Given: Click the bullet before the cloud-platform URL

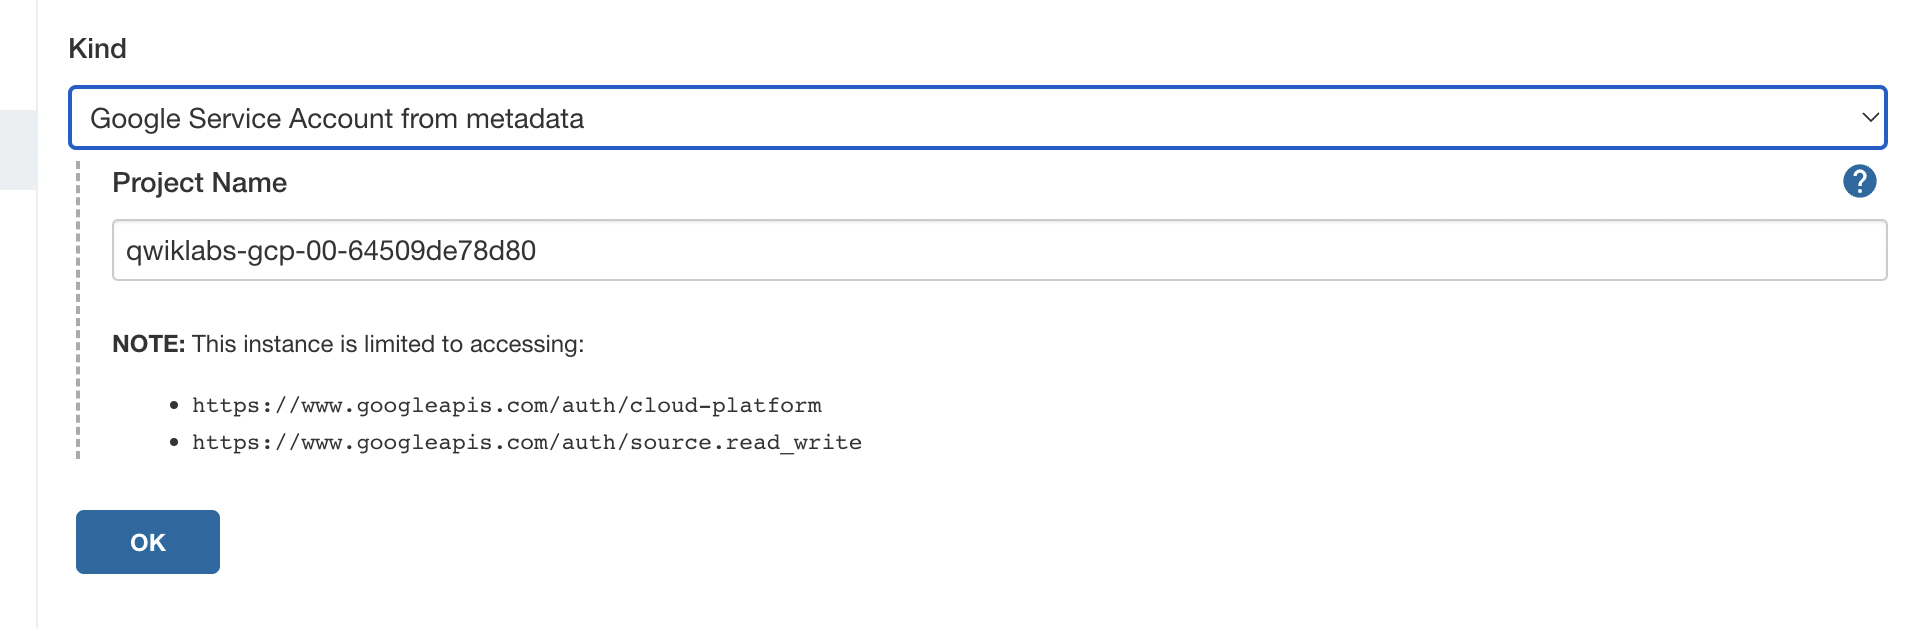Looking at the screenshot, I should [174, 406].
